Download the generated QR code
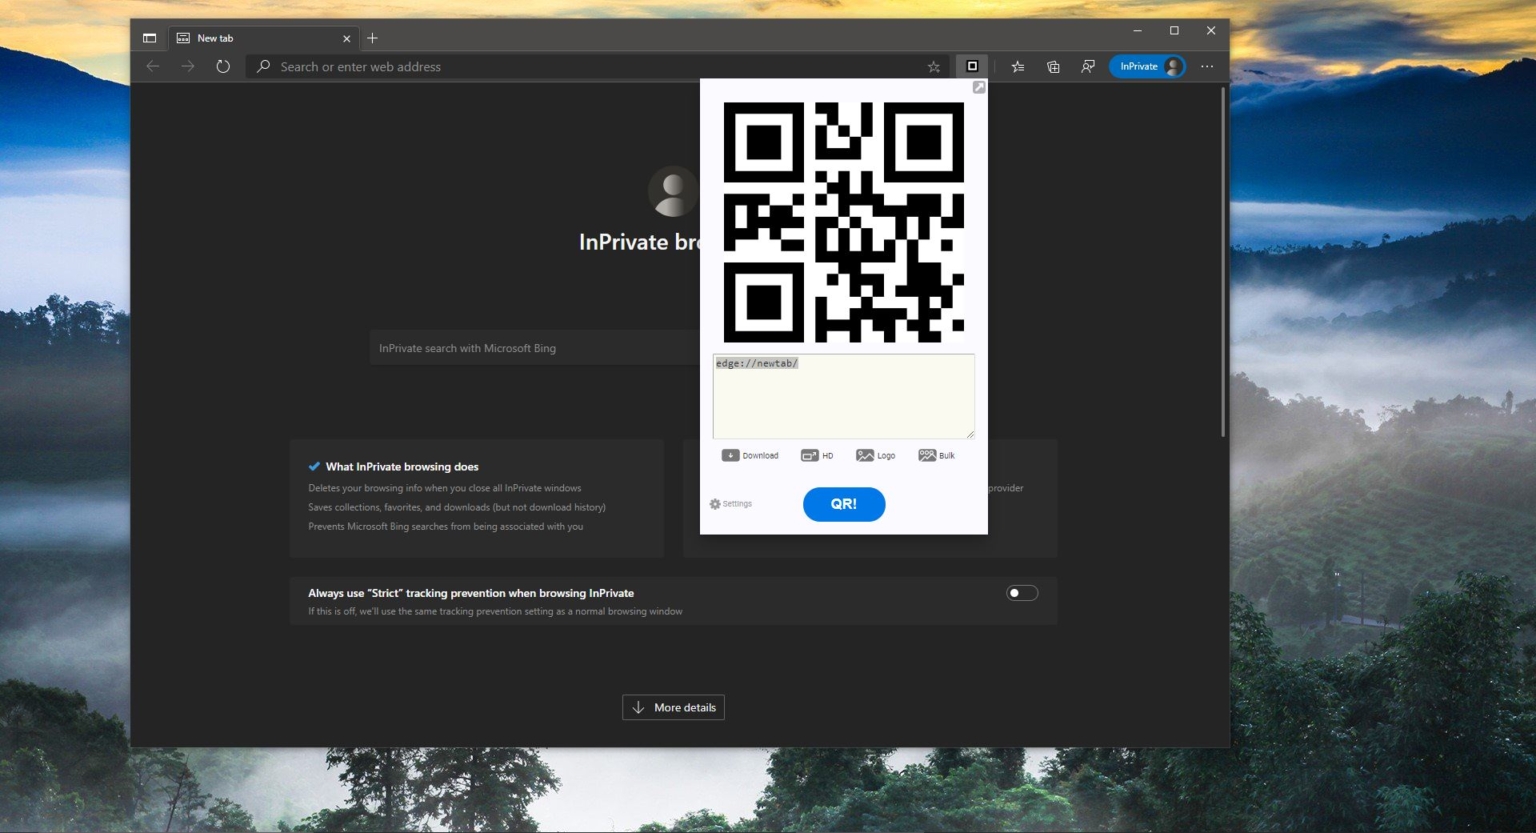The image size is (1536, 833). pos(750,455)
